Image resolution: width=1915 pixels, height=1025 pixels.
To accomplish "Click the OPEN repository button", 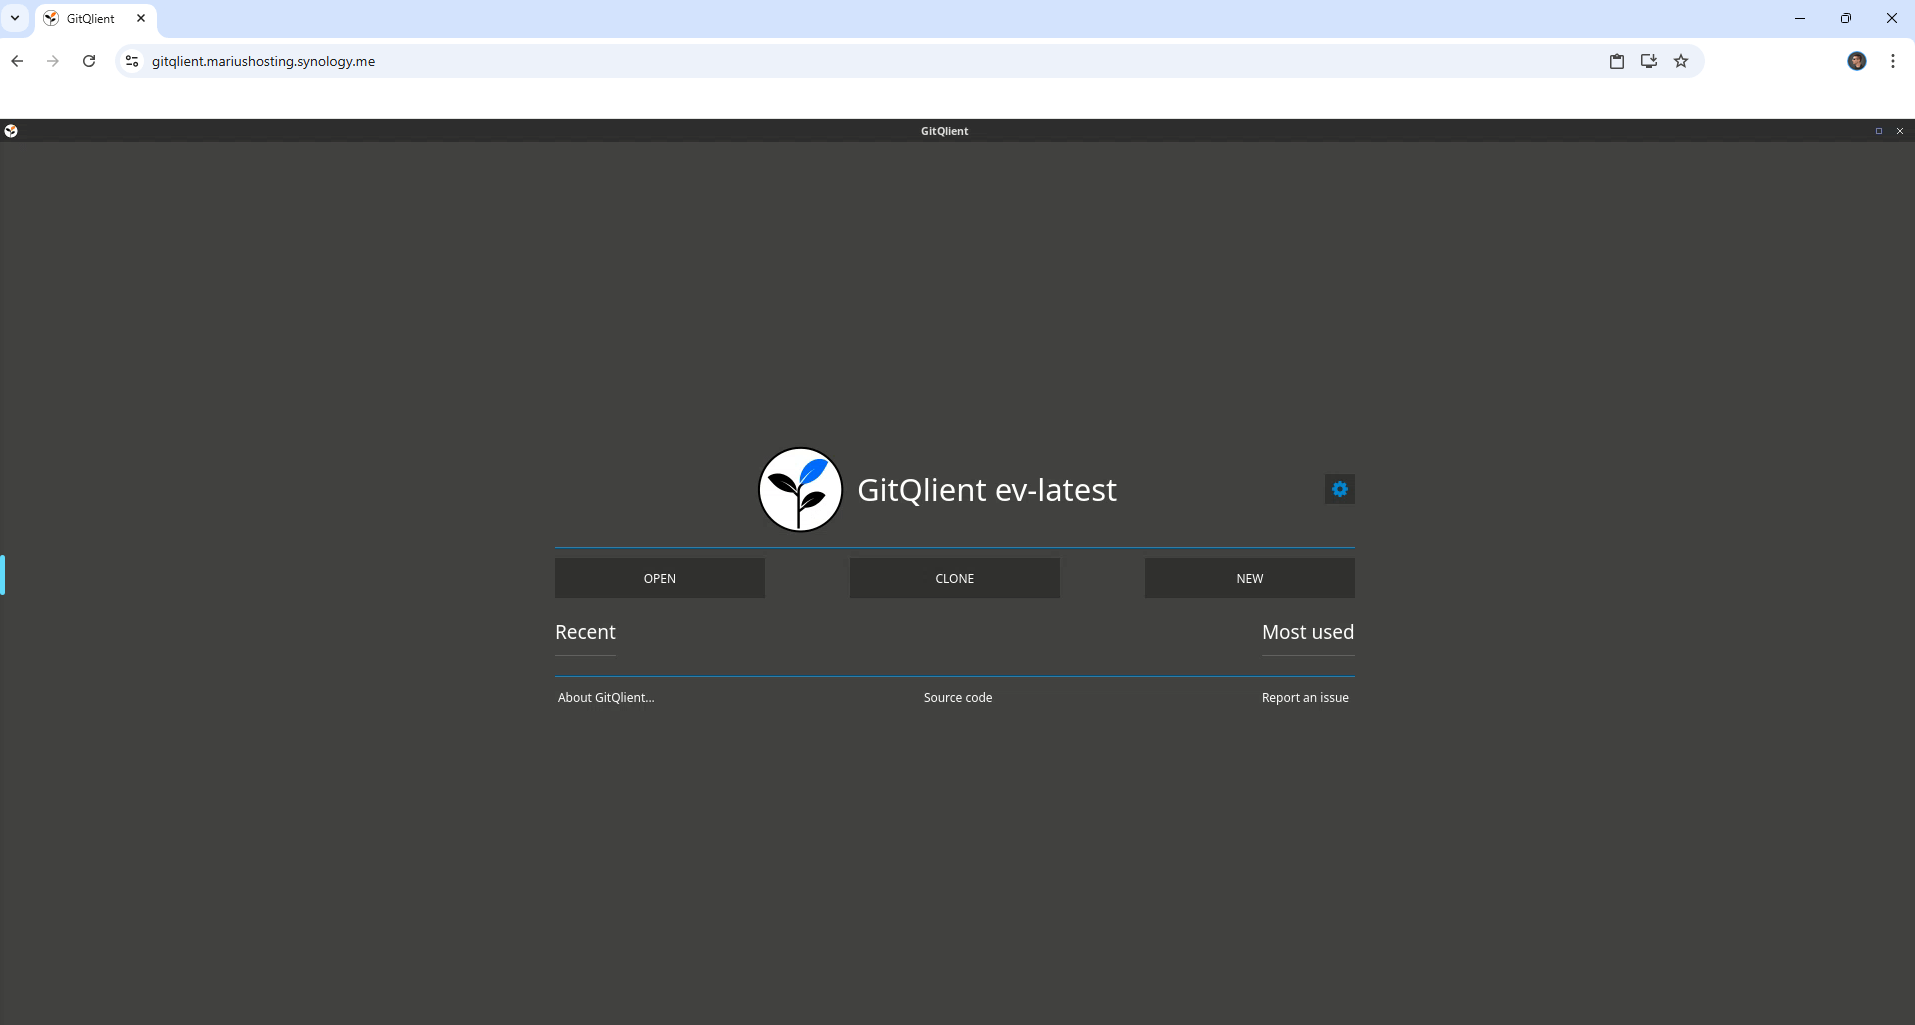I will 660,578.
